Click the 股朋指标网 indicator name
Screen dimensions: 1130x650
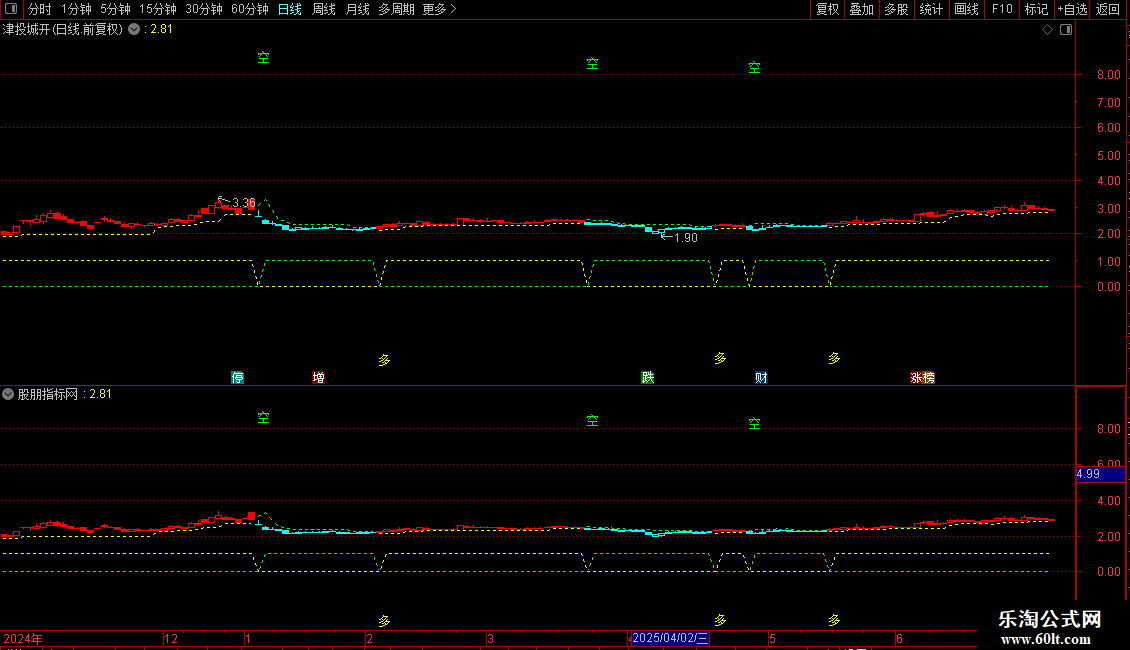click(48, 394)
